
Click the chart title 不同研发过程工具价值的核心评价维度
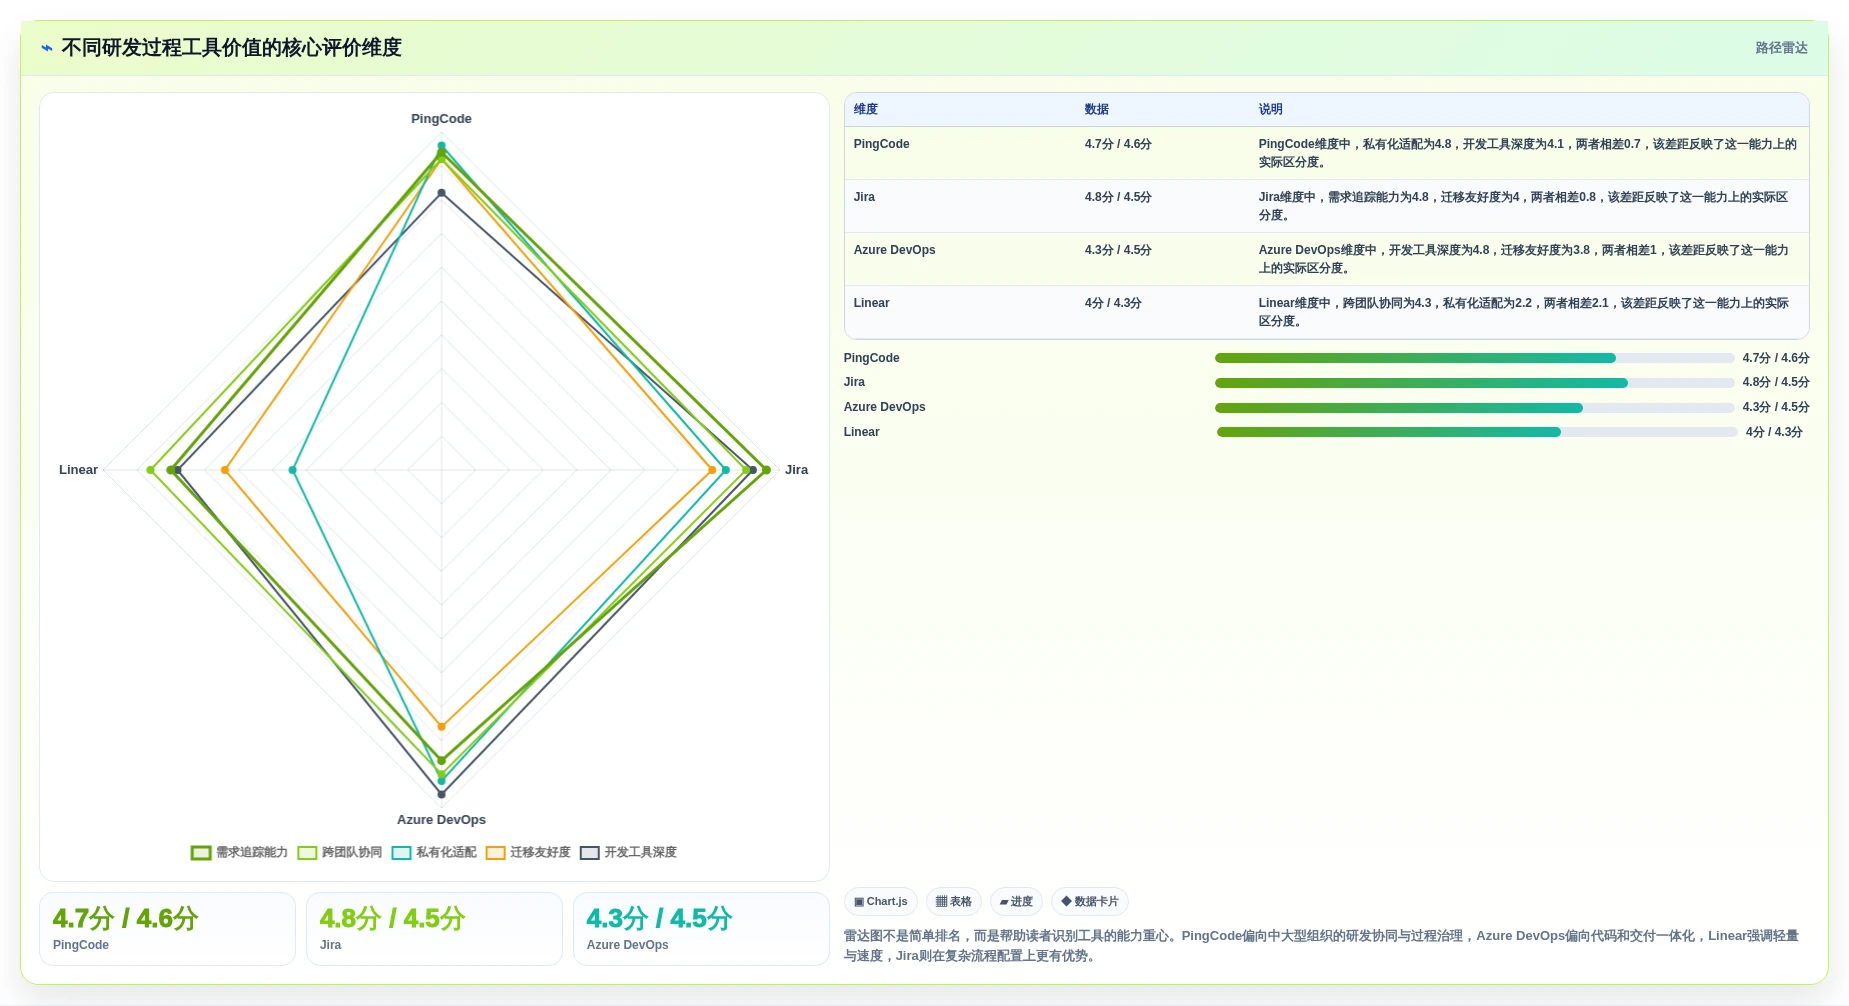[231, 48]
